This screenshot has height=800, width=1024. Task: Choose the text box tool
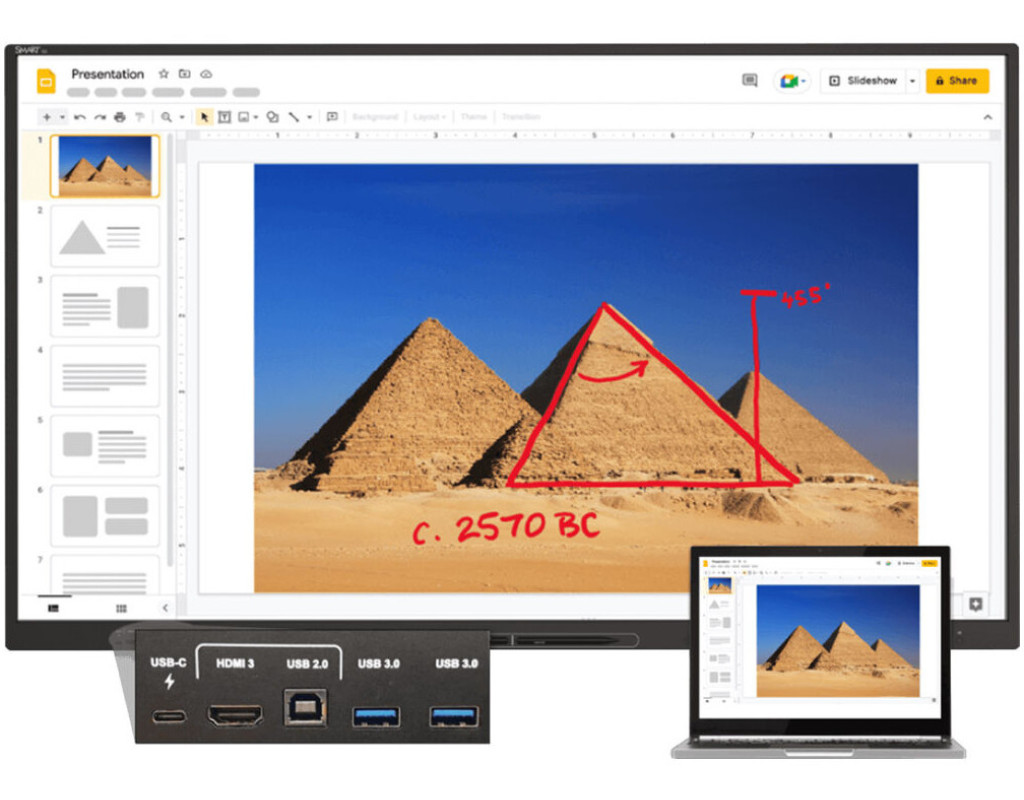224,117
